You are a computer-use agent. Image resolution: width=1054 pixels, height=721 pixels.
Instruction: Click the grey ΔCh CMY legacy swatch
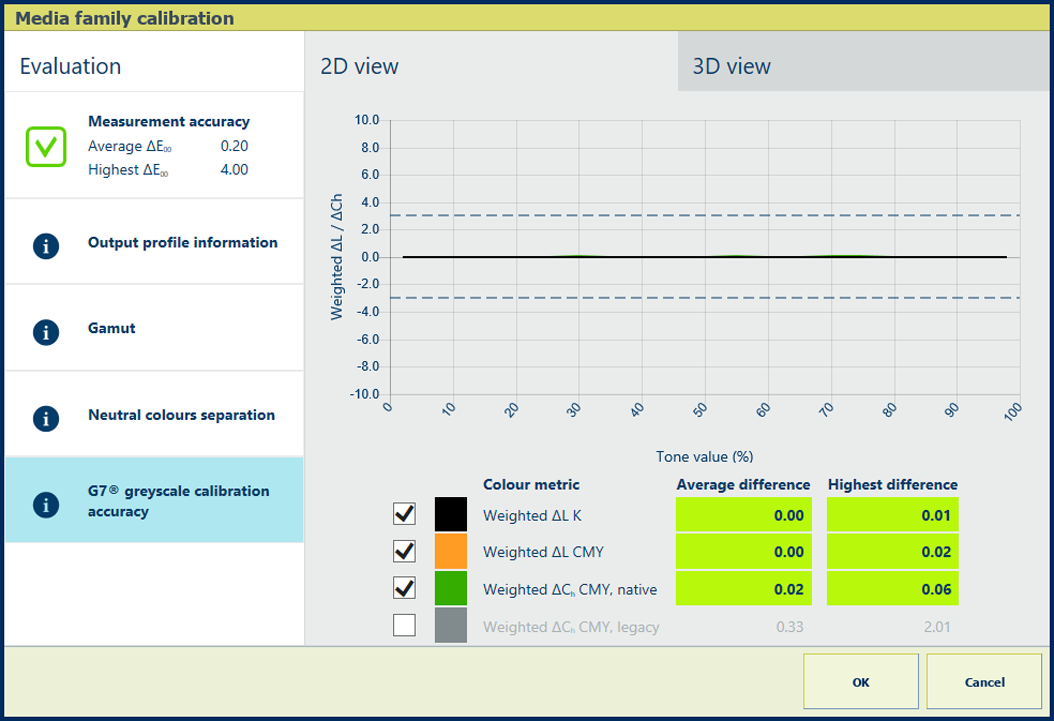[x=450, y=626]
